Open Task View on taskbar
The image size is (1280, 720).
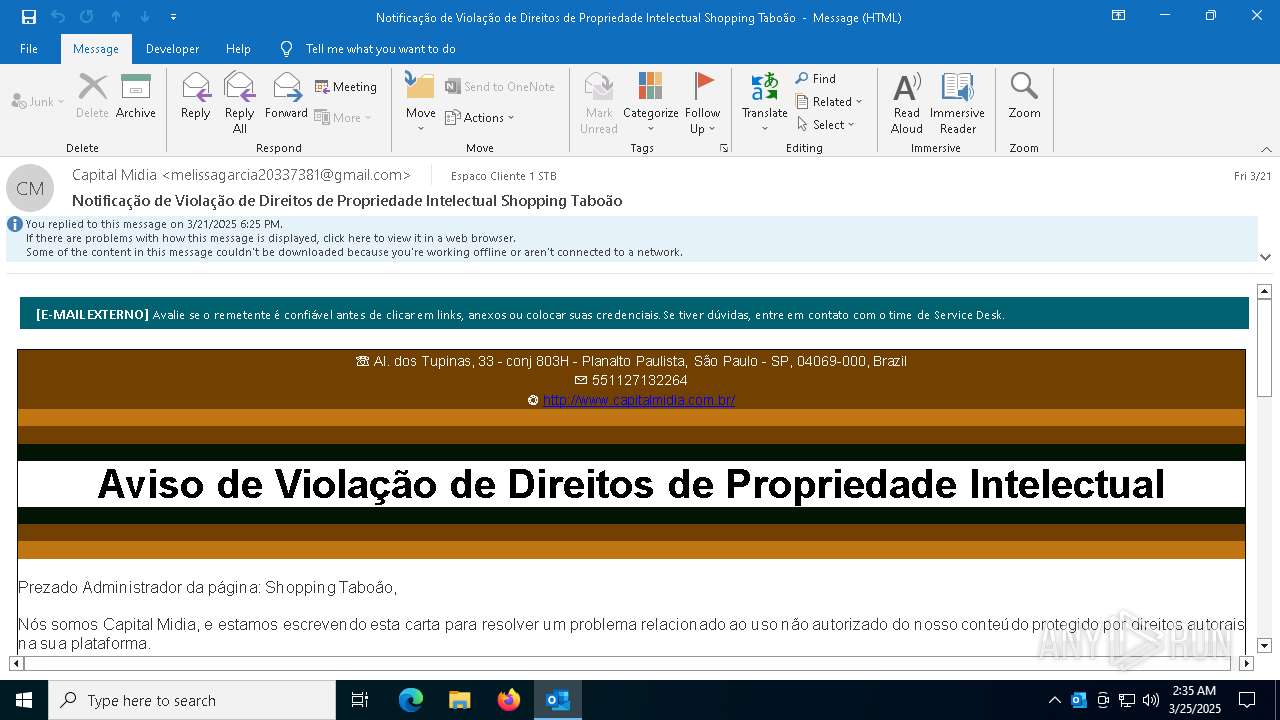[360, 700]
